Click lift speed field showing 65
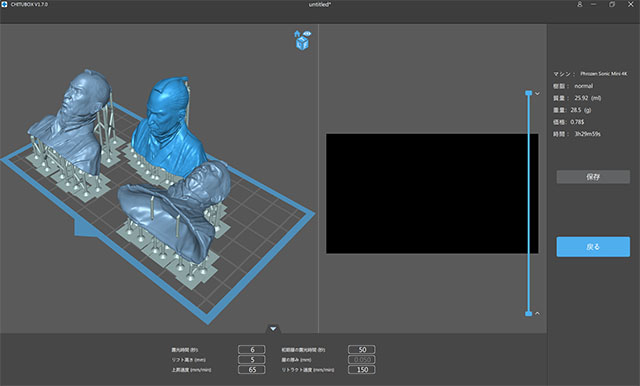The height and width of the screenshot is (386, 640). pyautogui.click(x=252, y=370)
